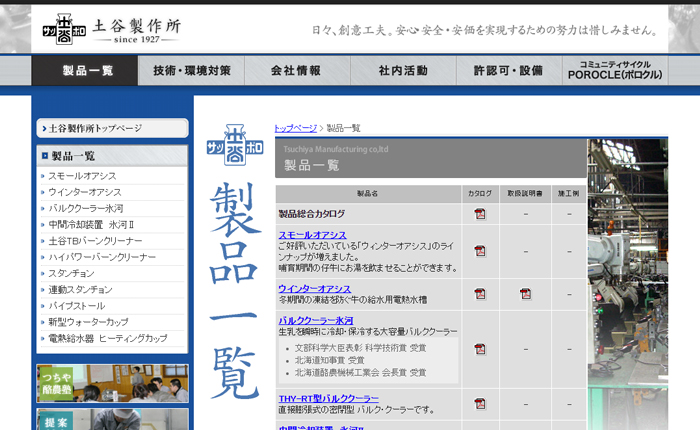The image size is (700, 430).
Task: Click the 北海道酪農機械工業会 会長賞 受賞 text
Action: click(x=361, y=372)
